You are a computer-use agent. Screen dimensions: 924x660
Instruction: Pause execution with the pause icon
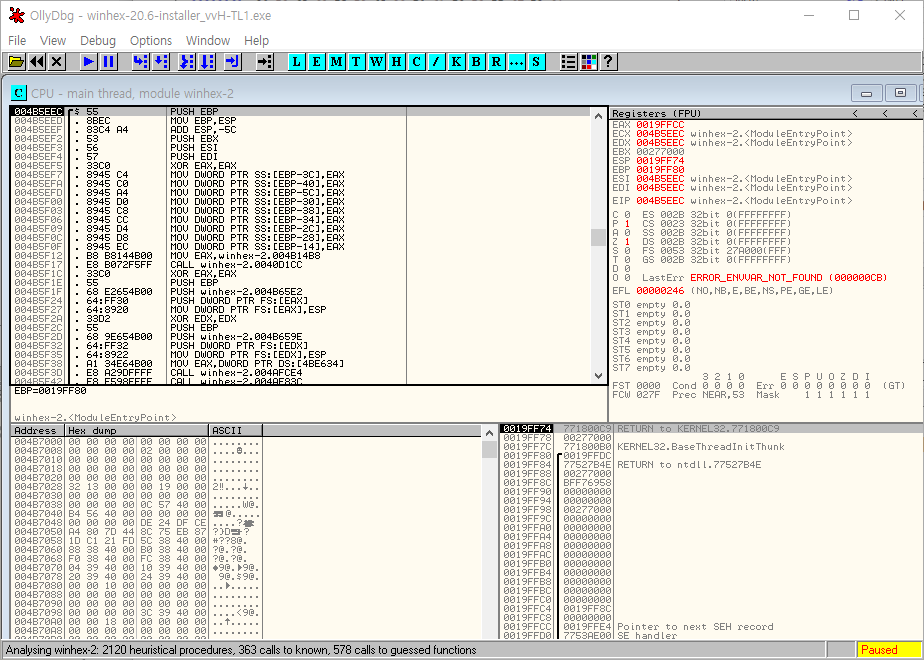click(x=109, y=61)
